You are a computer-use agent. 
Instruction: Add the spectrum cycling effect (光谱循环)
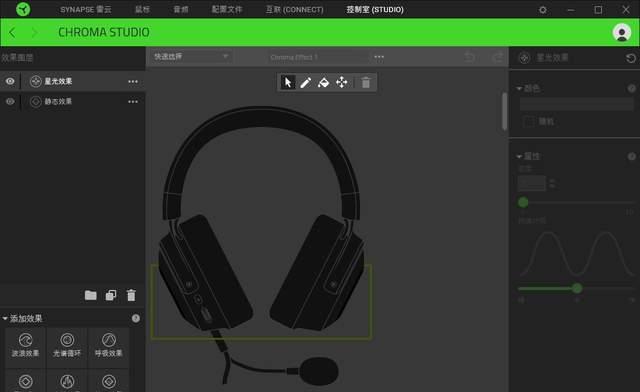click(67, 345)
